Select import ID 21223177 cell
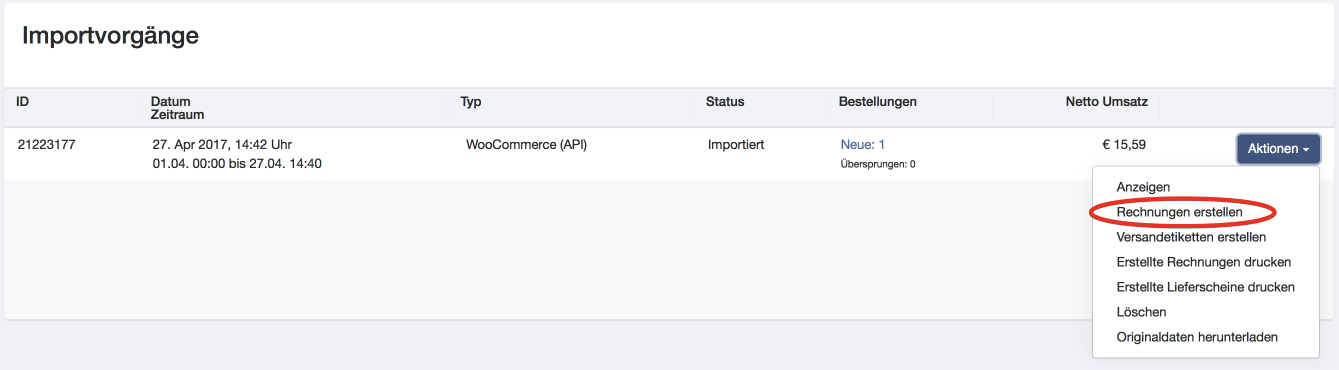The height and width of the screenshot is (370, 1339). pyautogui.click(x=46, y=145)
